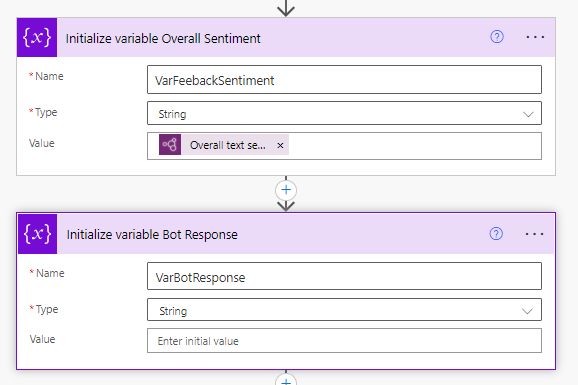Open ellipsis menu on Overall Sentiment action
This screenshot has height=385, width=578.
[x=535, y=37]
